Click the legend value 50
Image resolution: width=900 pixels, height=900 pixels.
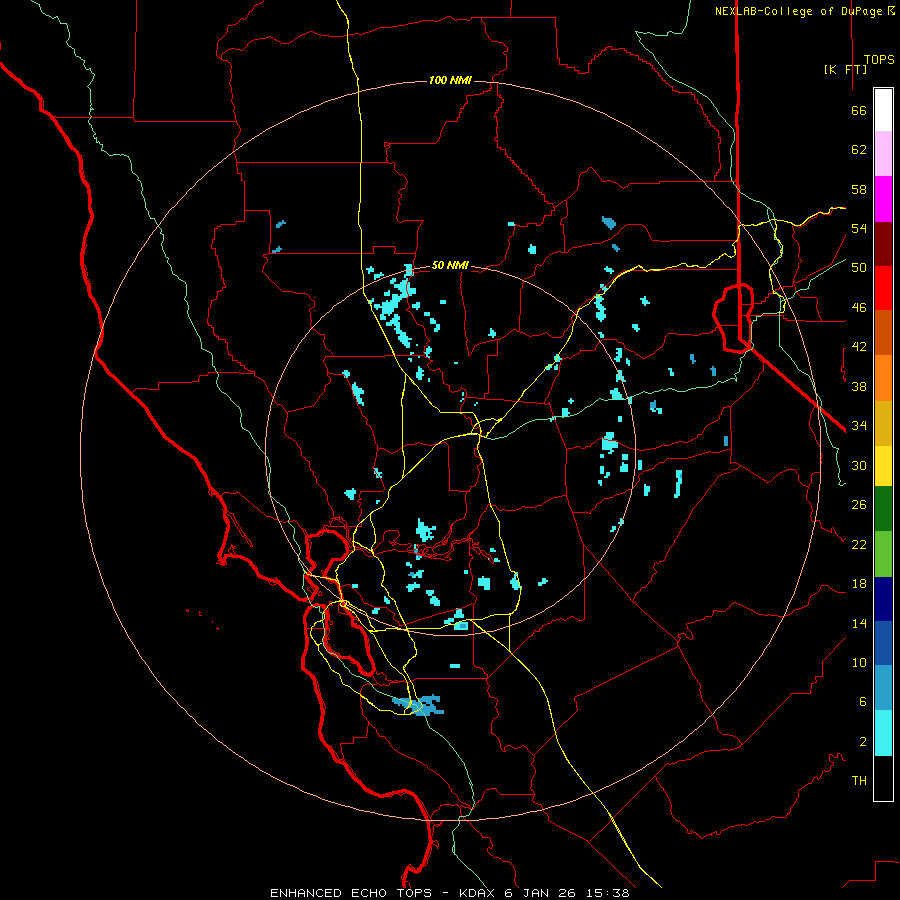[x=859, y=268]
